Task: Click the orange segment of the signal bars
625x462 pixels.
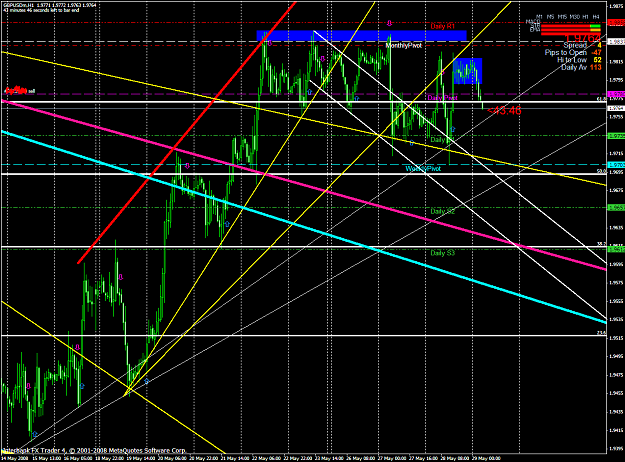Action: (x=595, y=30)
